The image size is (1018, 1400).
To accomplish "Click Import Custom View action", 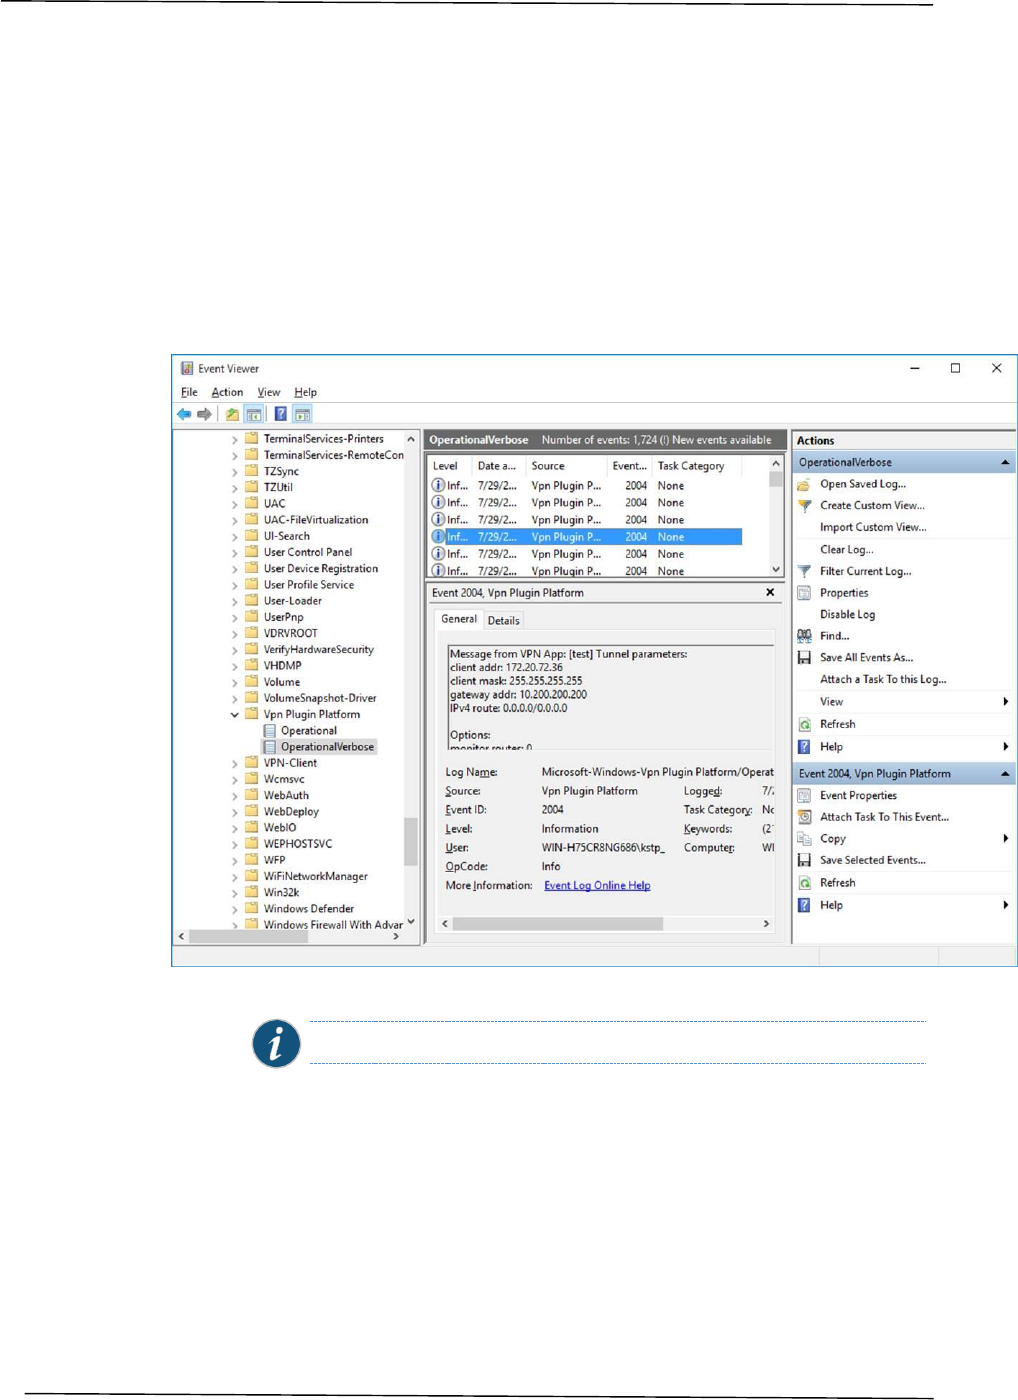I will 873,528.
